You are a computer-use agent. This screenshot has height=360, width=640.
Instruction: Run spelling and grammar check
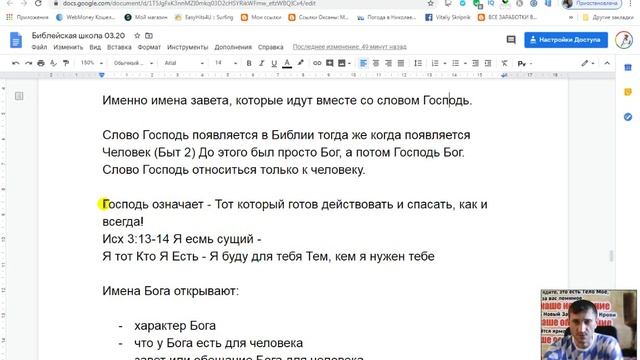pyautogui.click(x=53, y=63)
